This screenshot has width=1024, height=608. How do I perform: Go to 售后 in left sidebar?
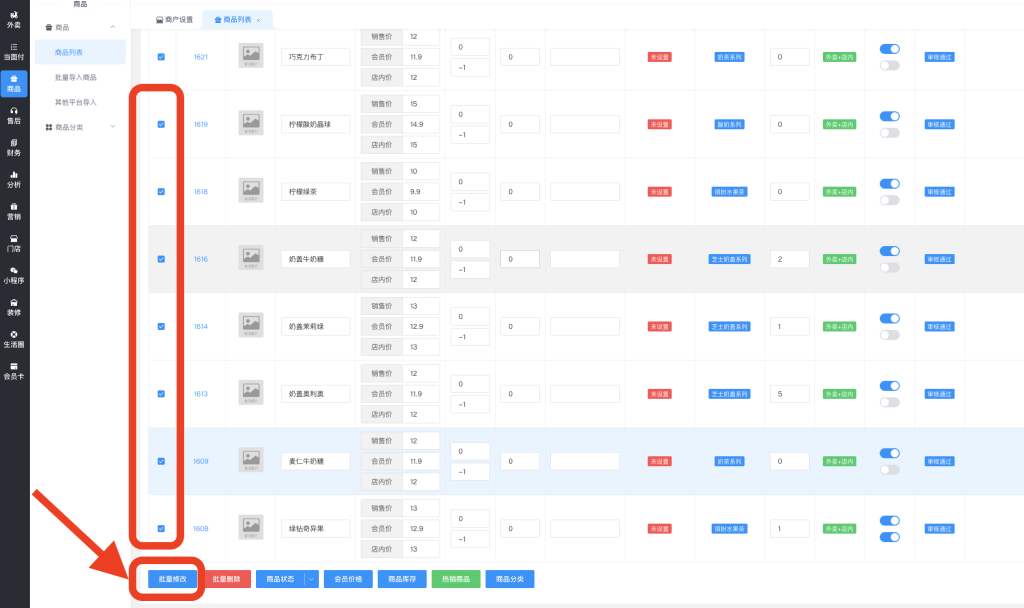(x=14, y=115)
